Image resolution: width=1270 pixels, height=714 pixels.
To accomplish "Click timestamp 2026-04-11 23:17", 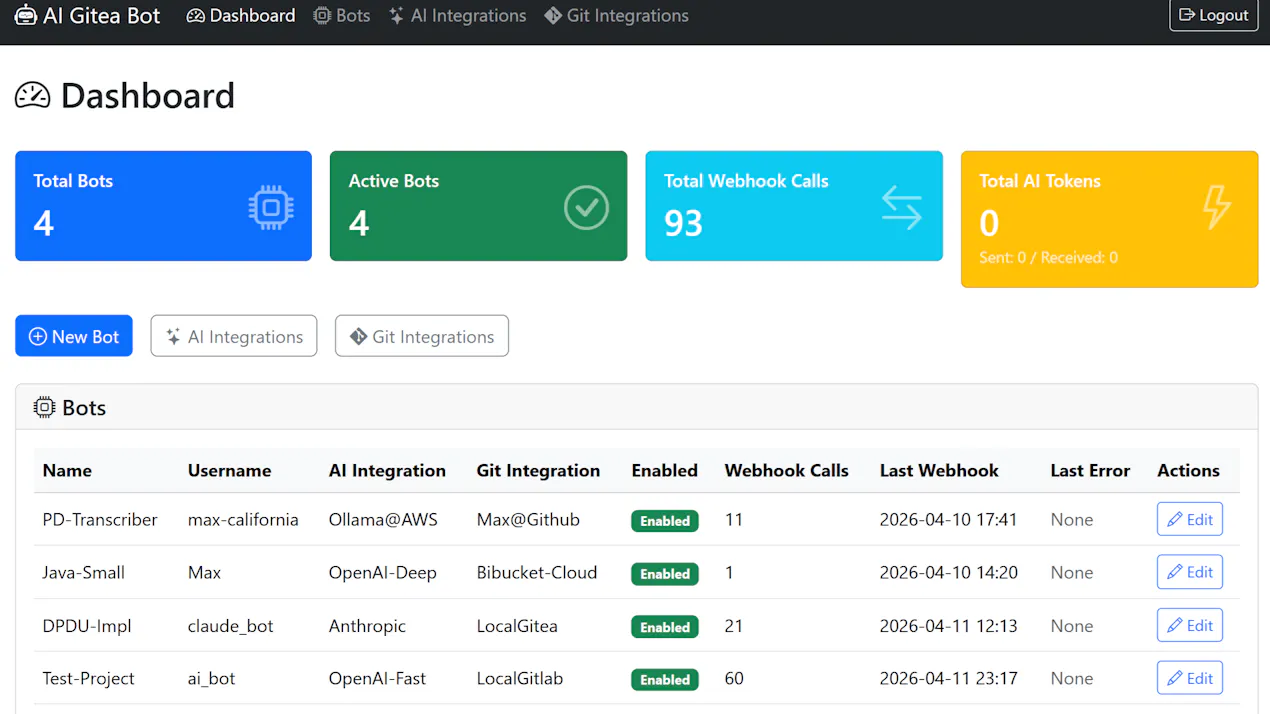I will (948, 678).
